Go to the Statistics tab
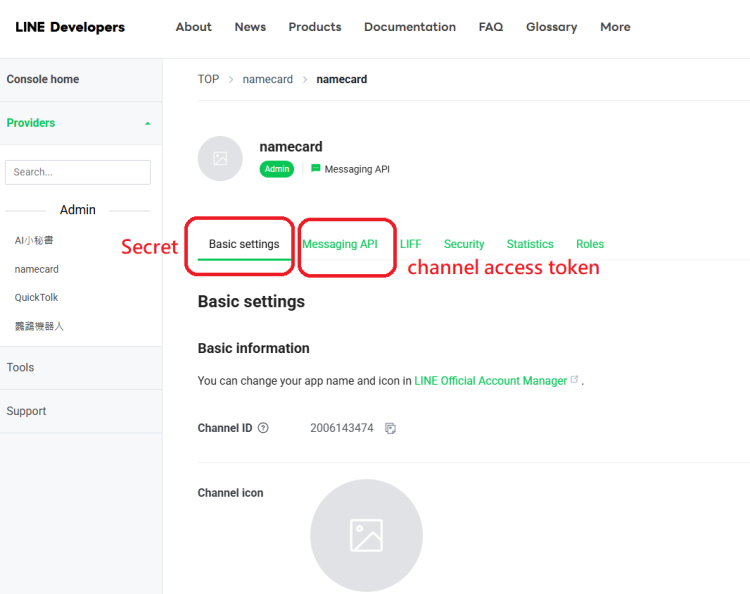 [530, 244]
